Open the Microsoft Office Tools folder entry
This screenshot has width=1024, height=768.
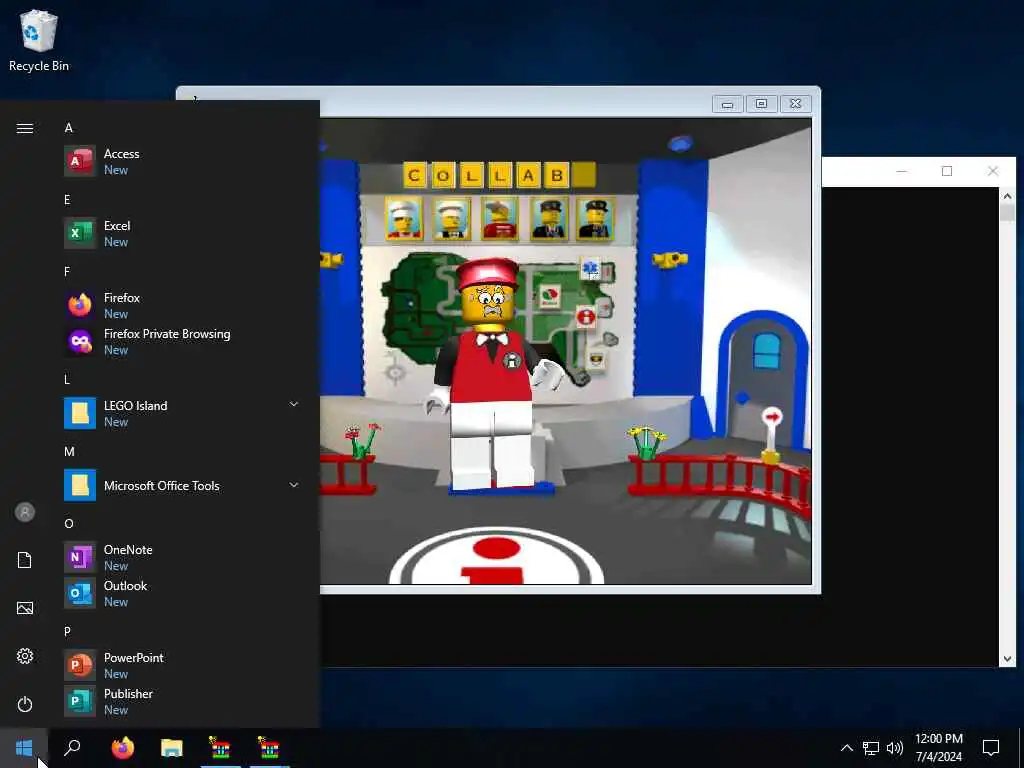(182, 485)
